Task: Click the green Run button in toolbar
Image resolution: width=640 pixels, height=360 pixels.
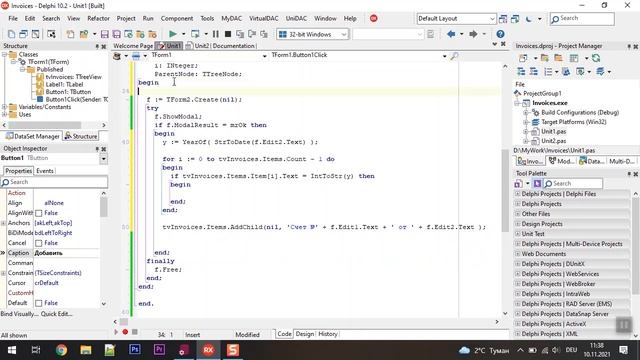Action: coord(173,34)
